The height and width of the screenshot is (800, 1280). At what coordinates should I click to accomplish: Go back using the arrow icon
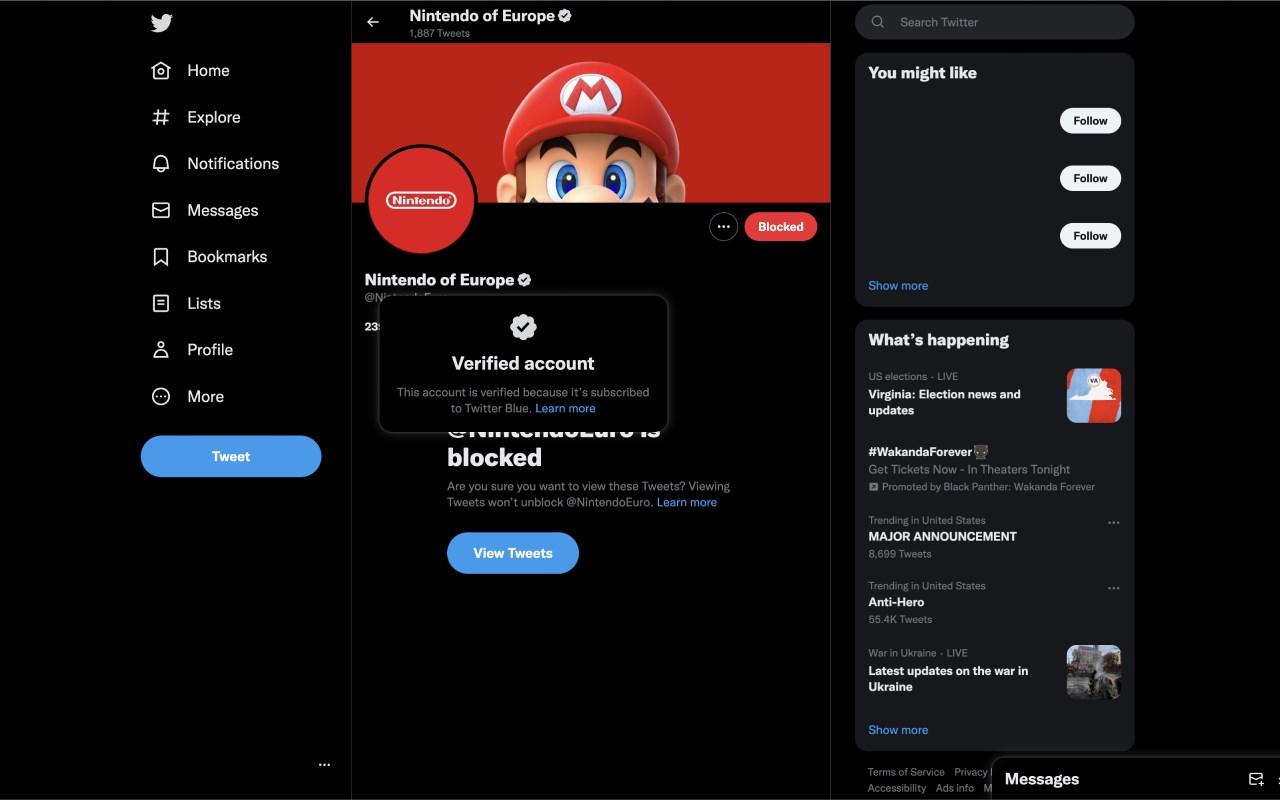(373, 22)
